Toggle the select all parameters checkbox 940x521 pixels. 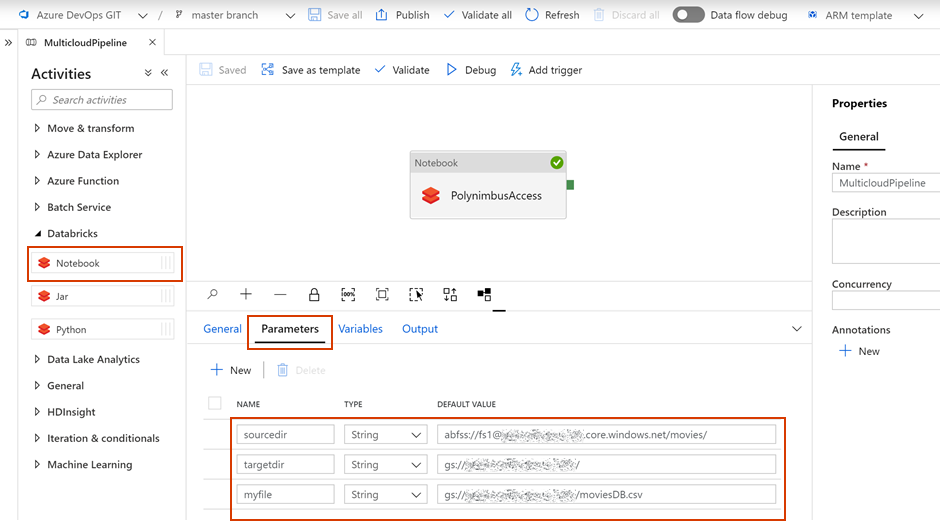[x=215, y=403]
